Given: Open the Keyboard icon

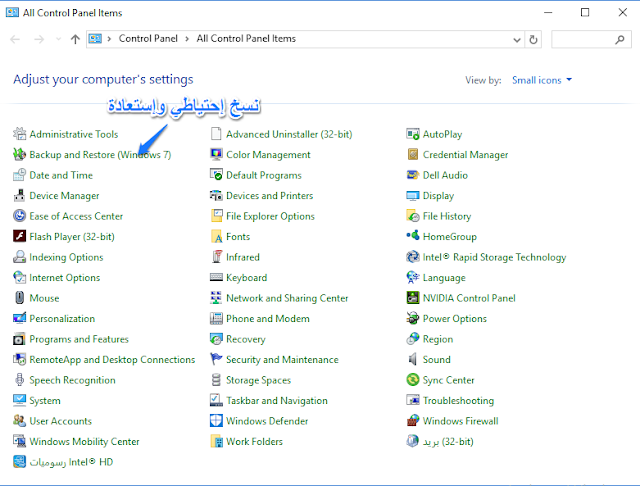Looking at the screenshot, I should click(x=216, y=277).
